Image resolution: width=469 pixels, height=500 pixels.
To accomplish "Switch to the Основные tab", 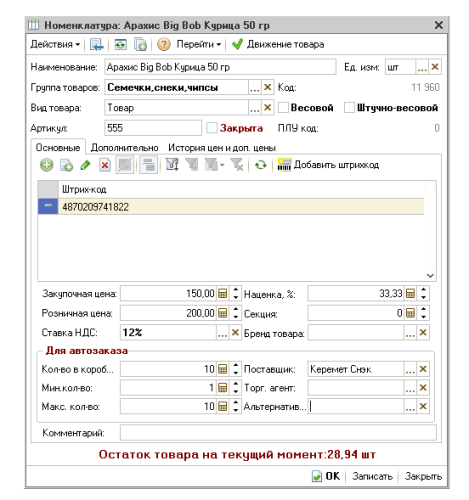I will [58, 147].
